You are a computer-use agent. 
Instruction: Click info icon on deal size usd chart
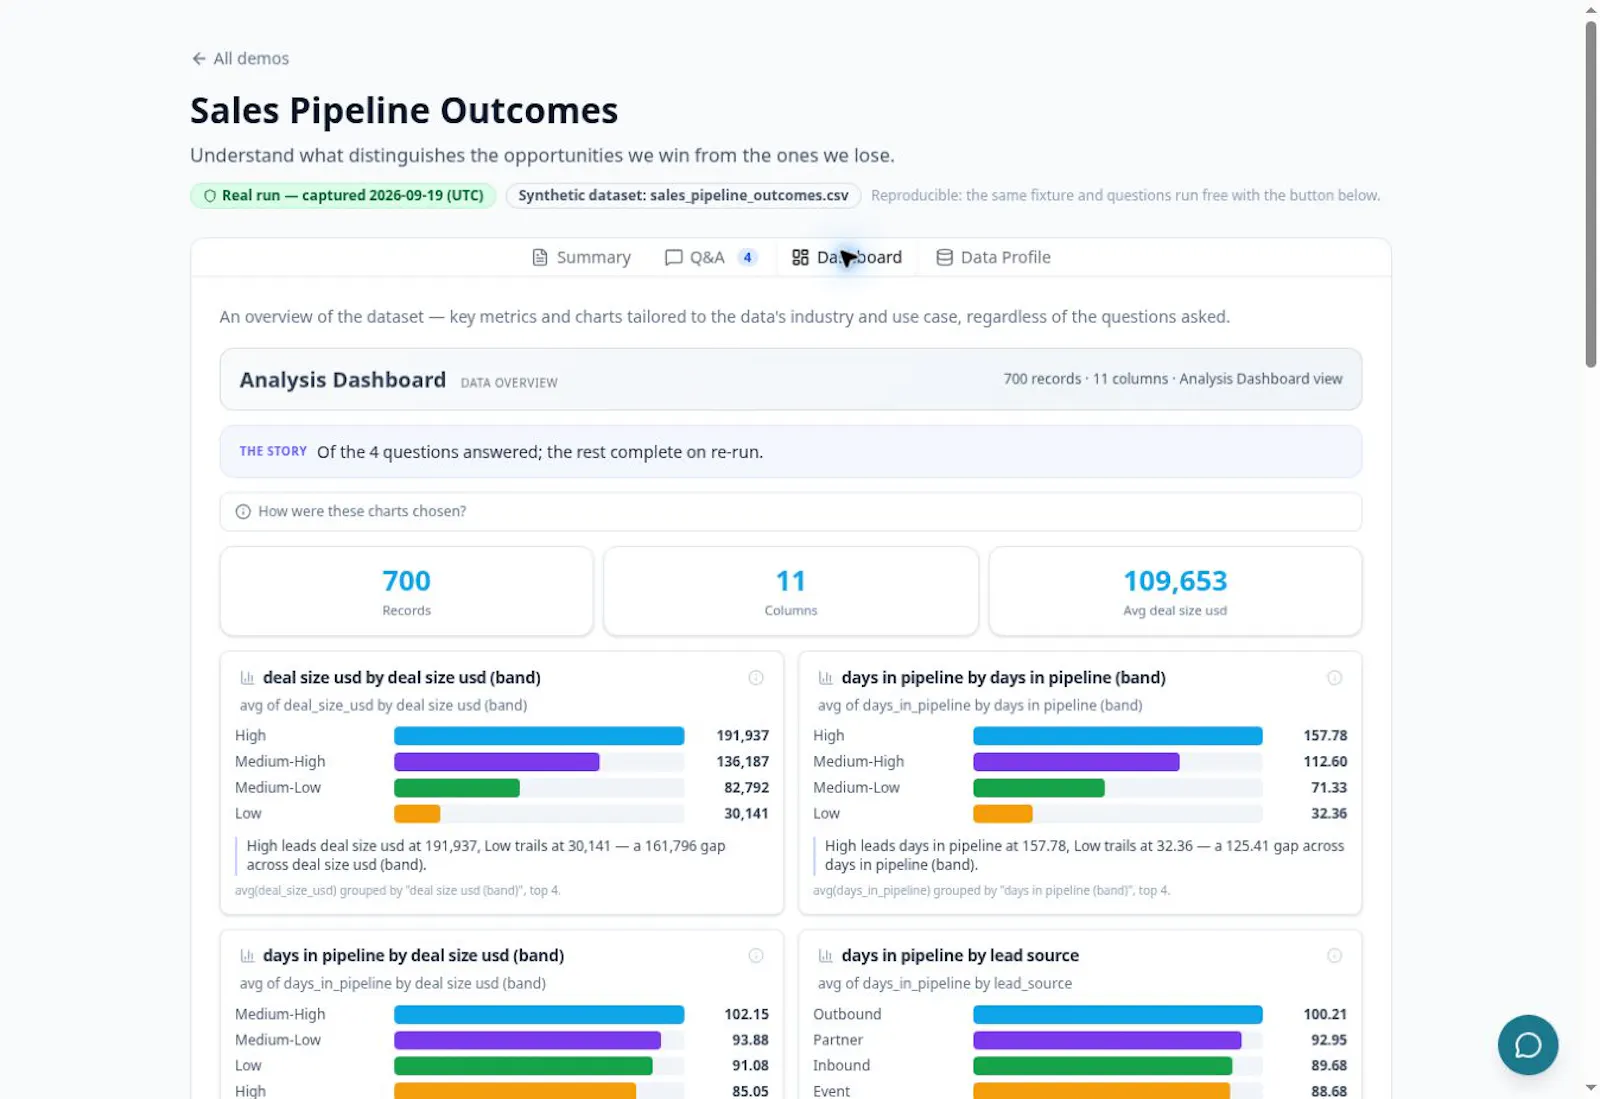756,678
